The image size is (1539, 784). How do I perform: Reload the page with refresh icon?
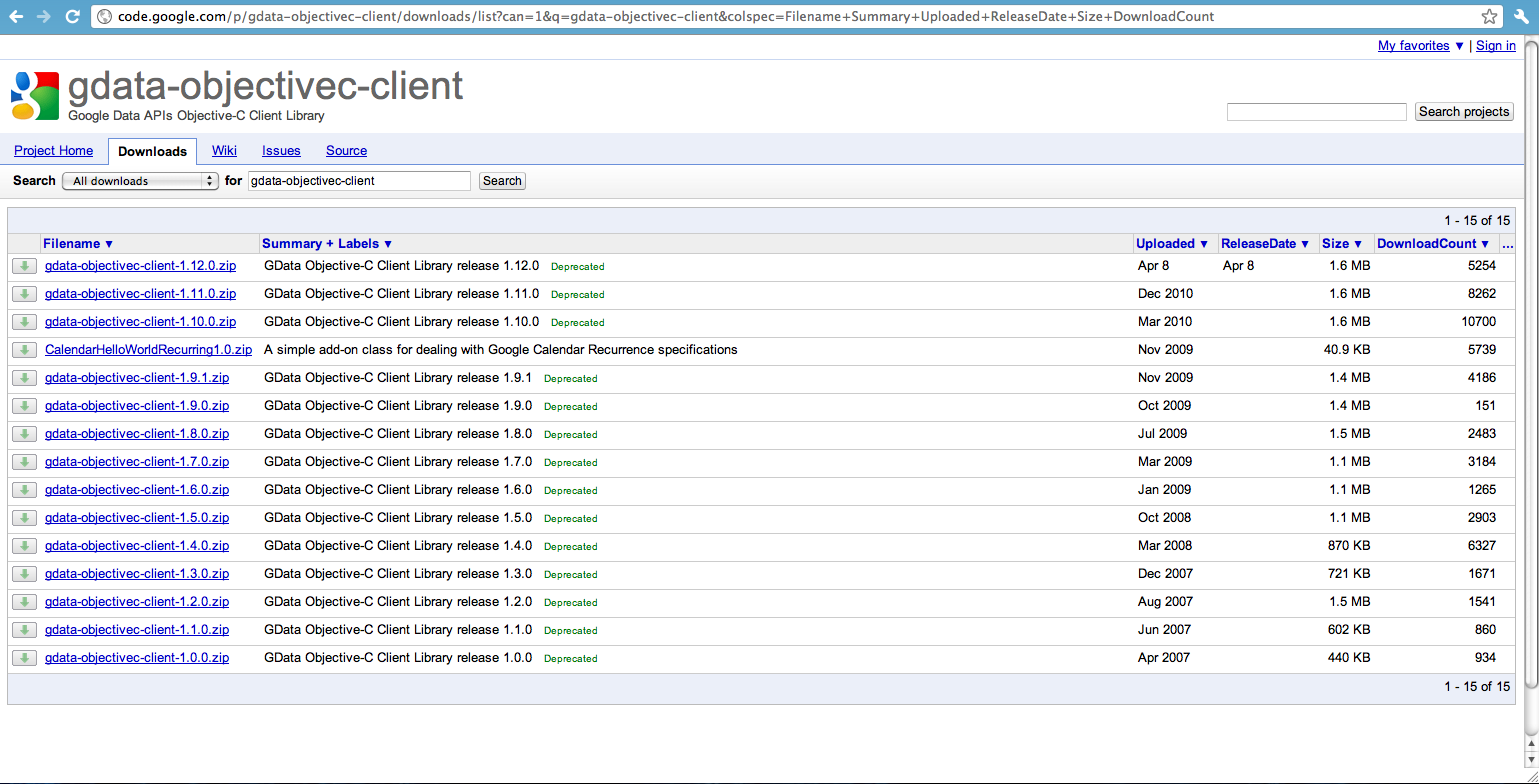(72, 16)
